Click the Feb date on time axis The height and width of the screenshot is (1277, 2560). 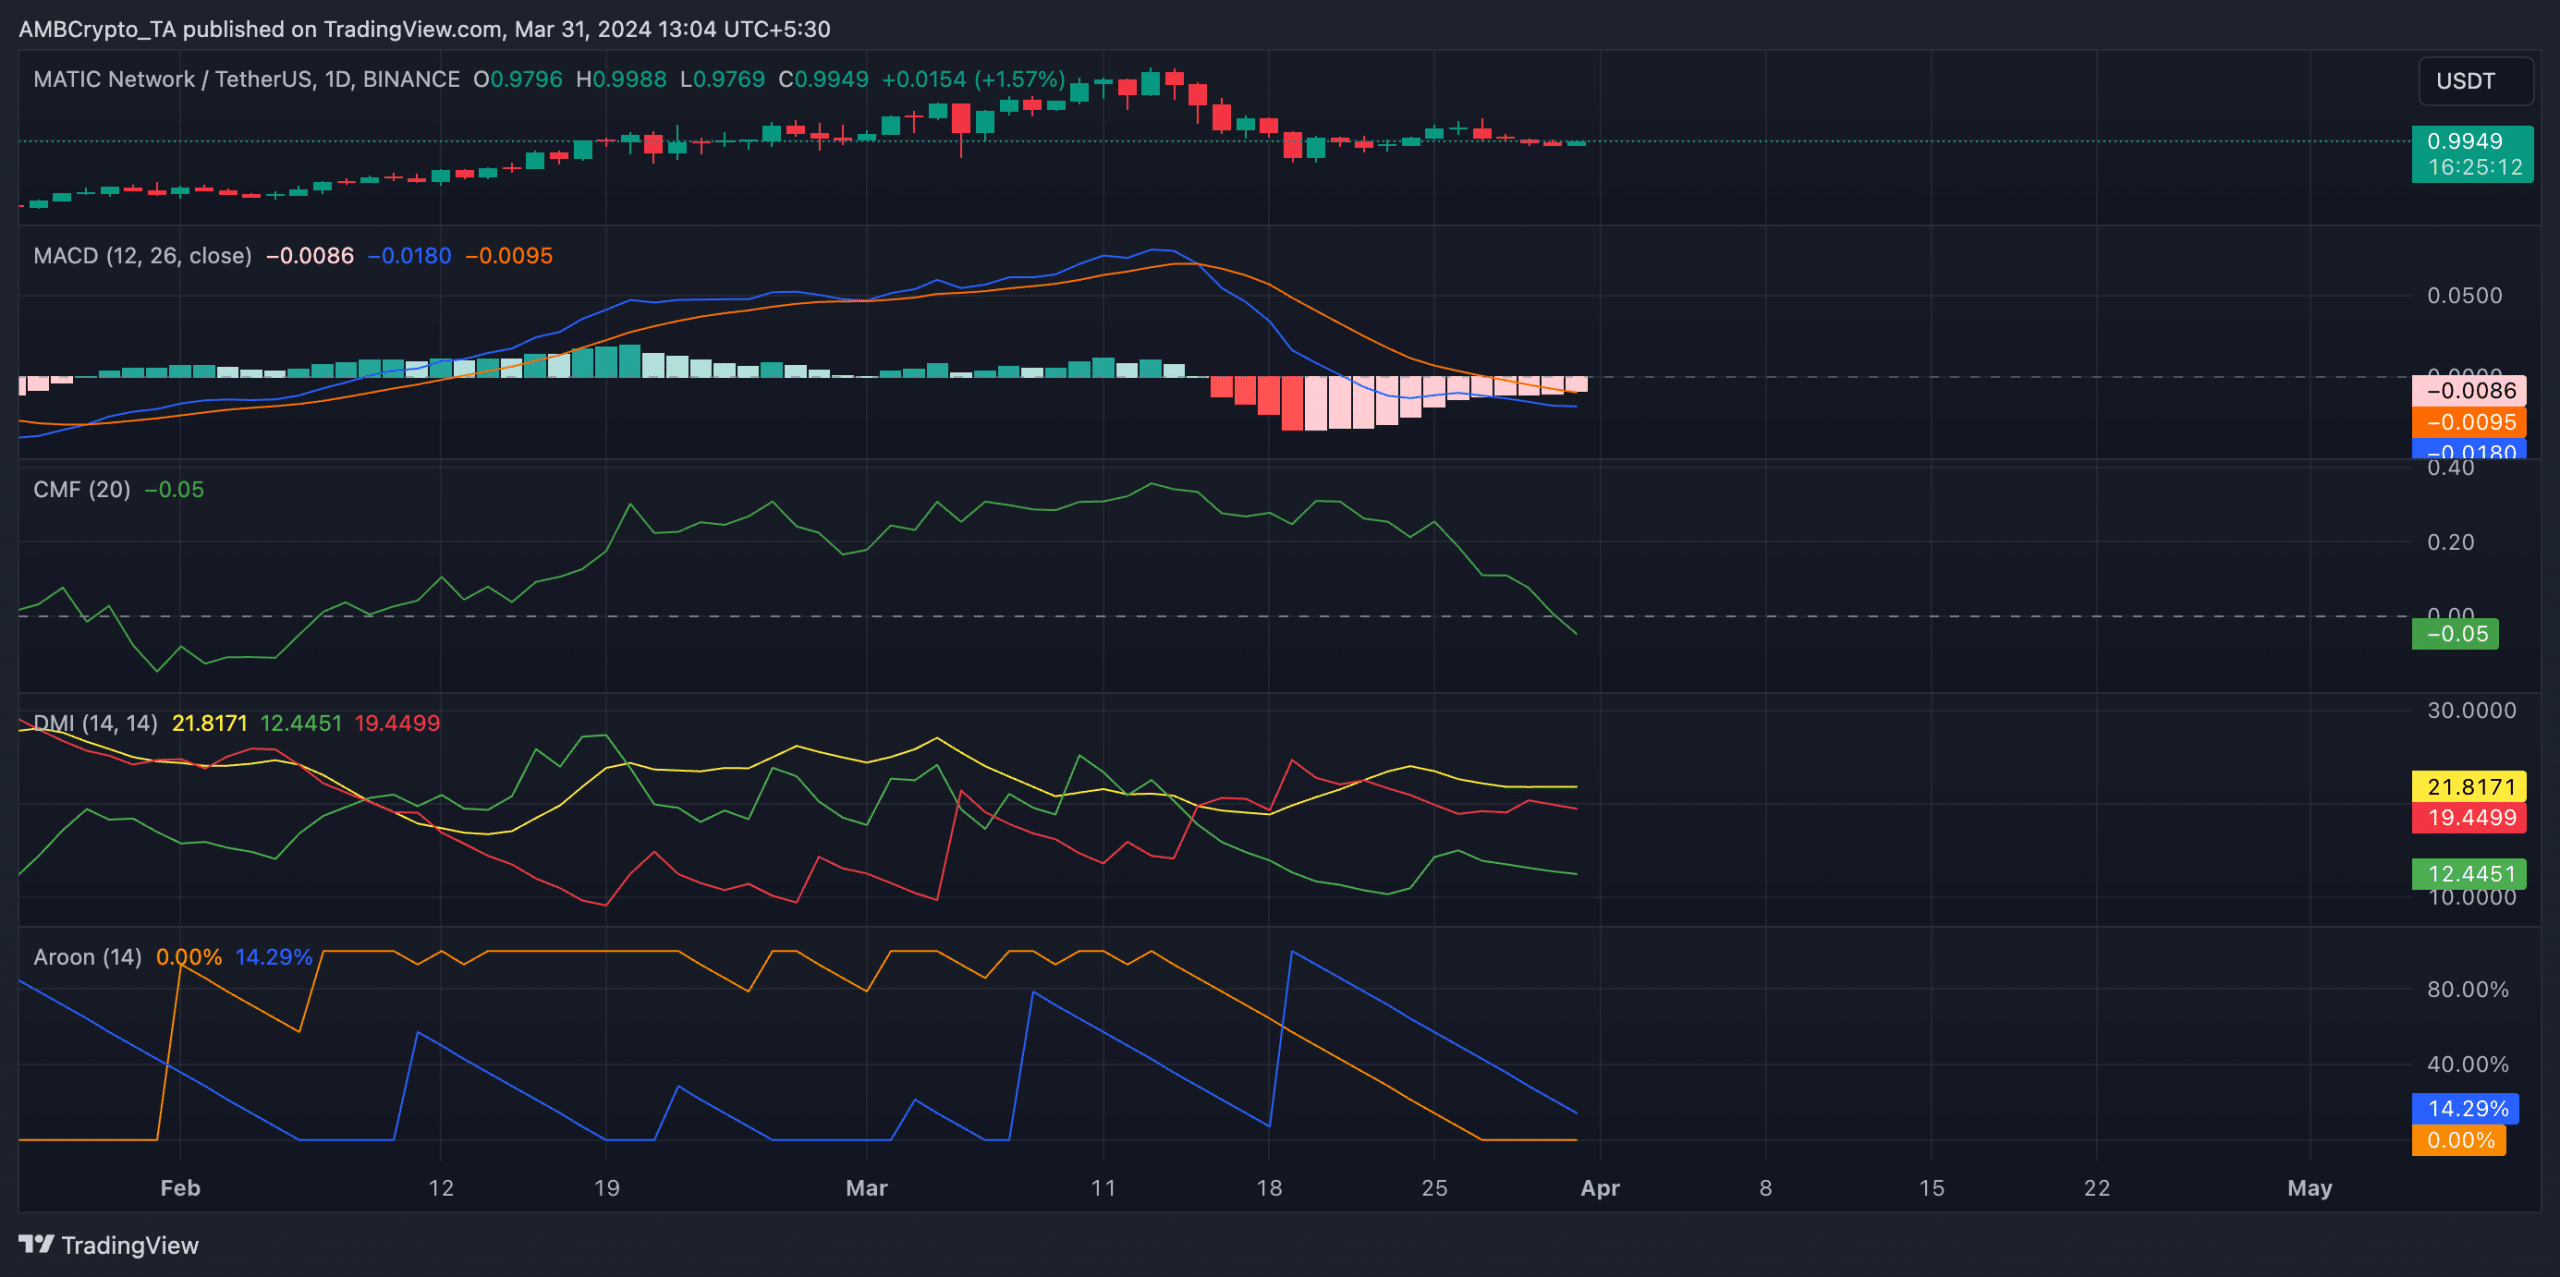180,1188
